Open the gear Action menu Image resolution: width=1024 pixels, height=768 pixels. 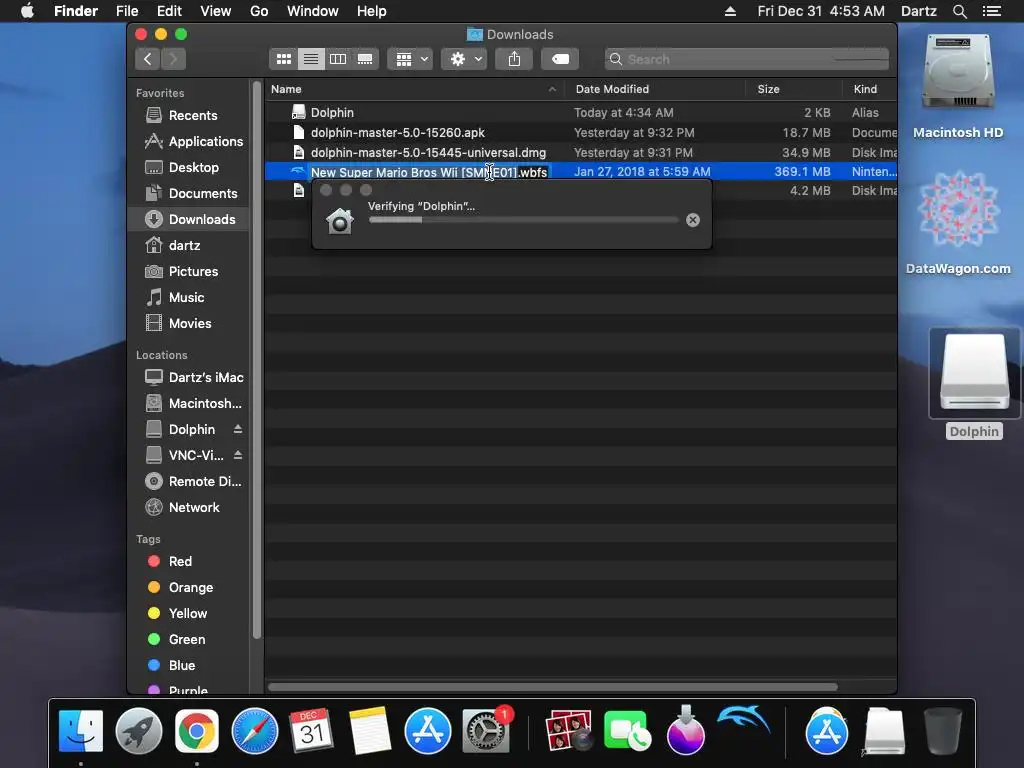click(464, 59)
